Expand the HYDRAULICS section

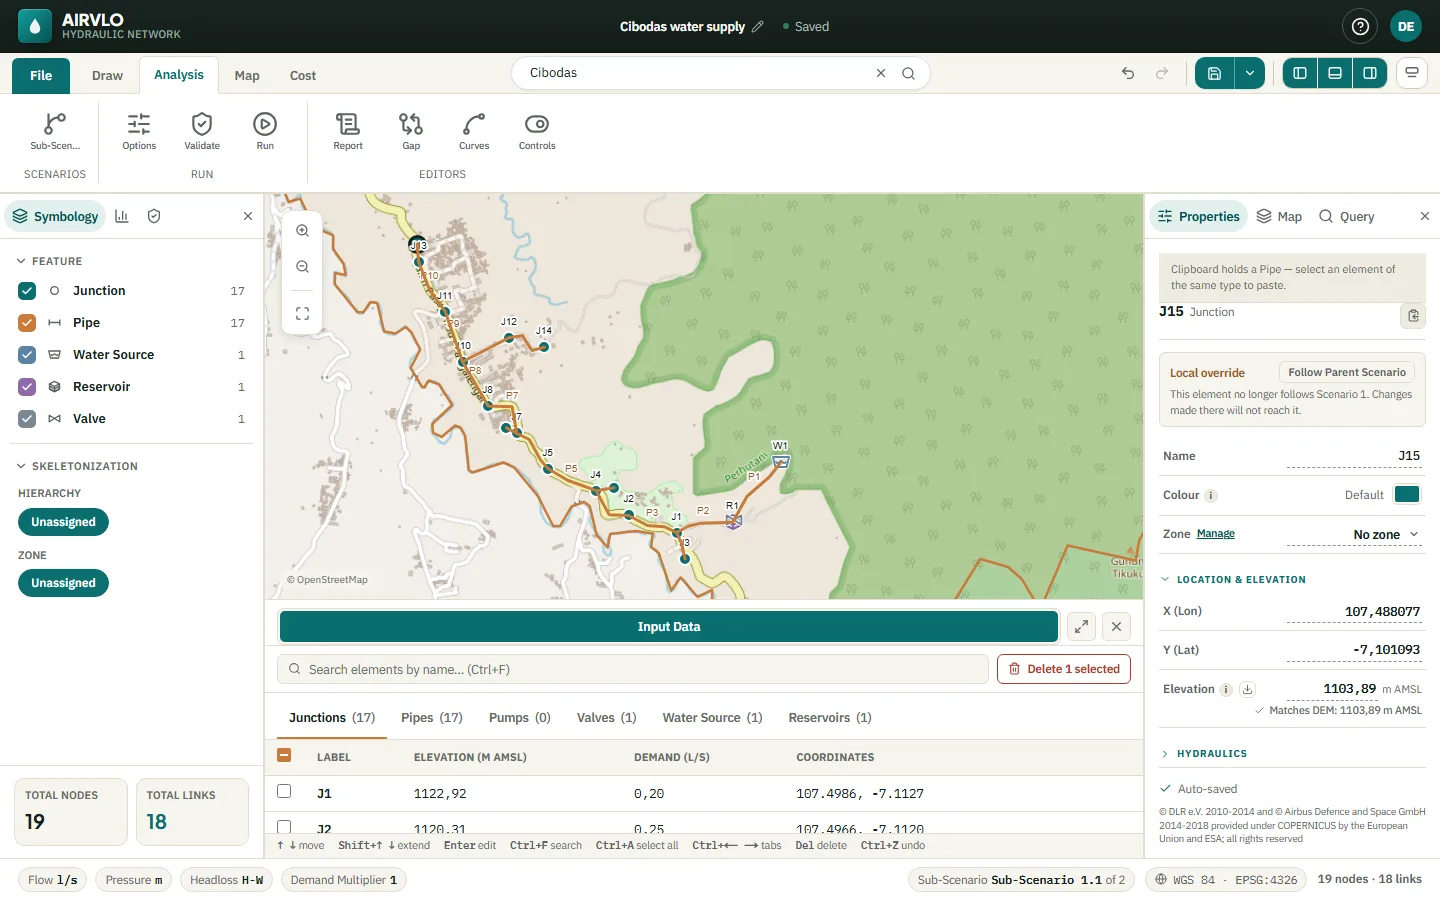[1204, 754]
